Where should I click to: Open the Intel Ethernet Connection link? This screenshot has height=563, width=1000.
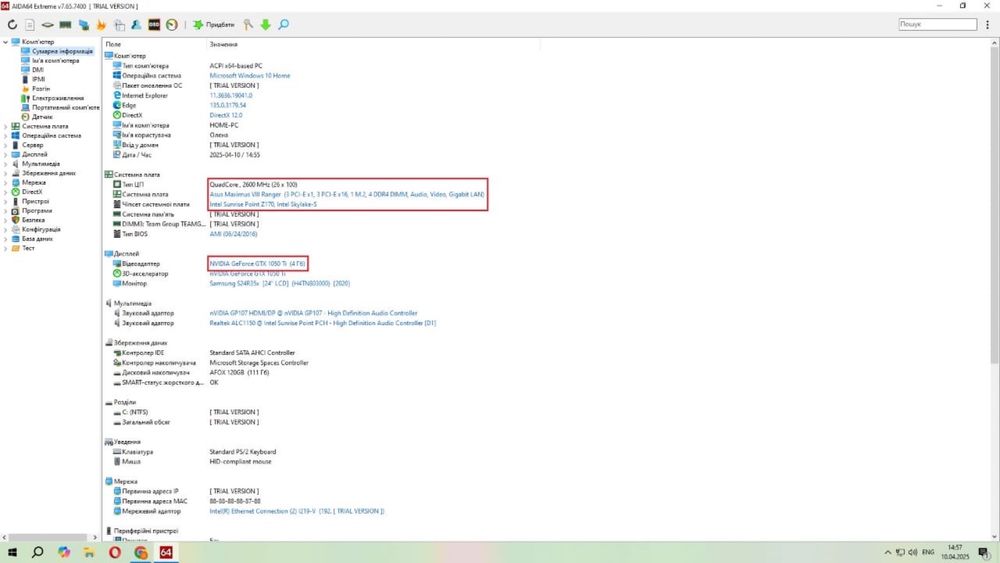[x=297, y=511]
